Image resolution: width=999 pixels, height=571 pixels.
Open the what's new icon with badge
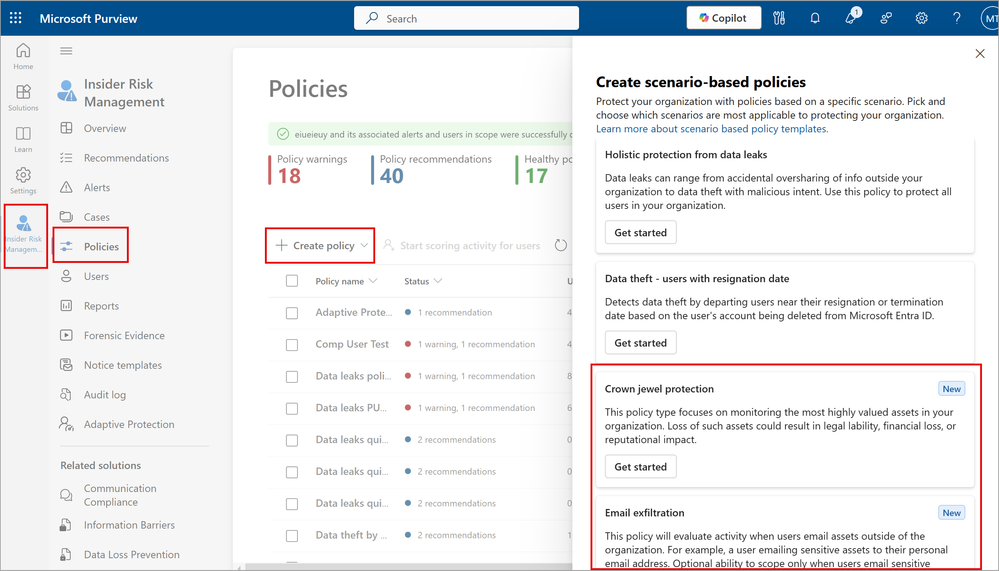(x=851, y=17)
